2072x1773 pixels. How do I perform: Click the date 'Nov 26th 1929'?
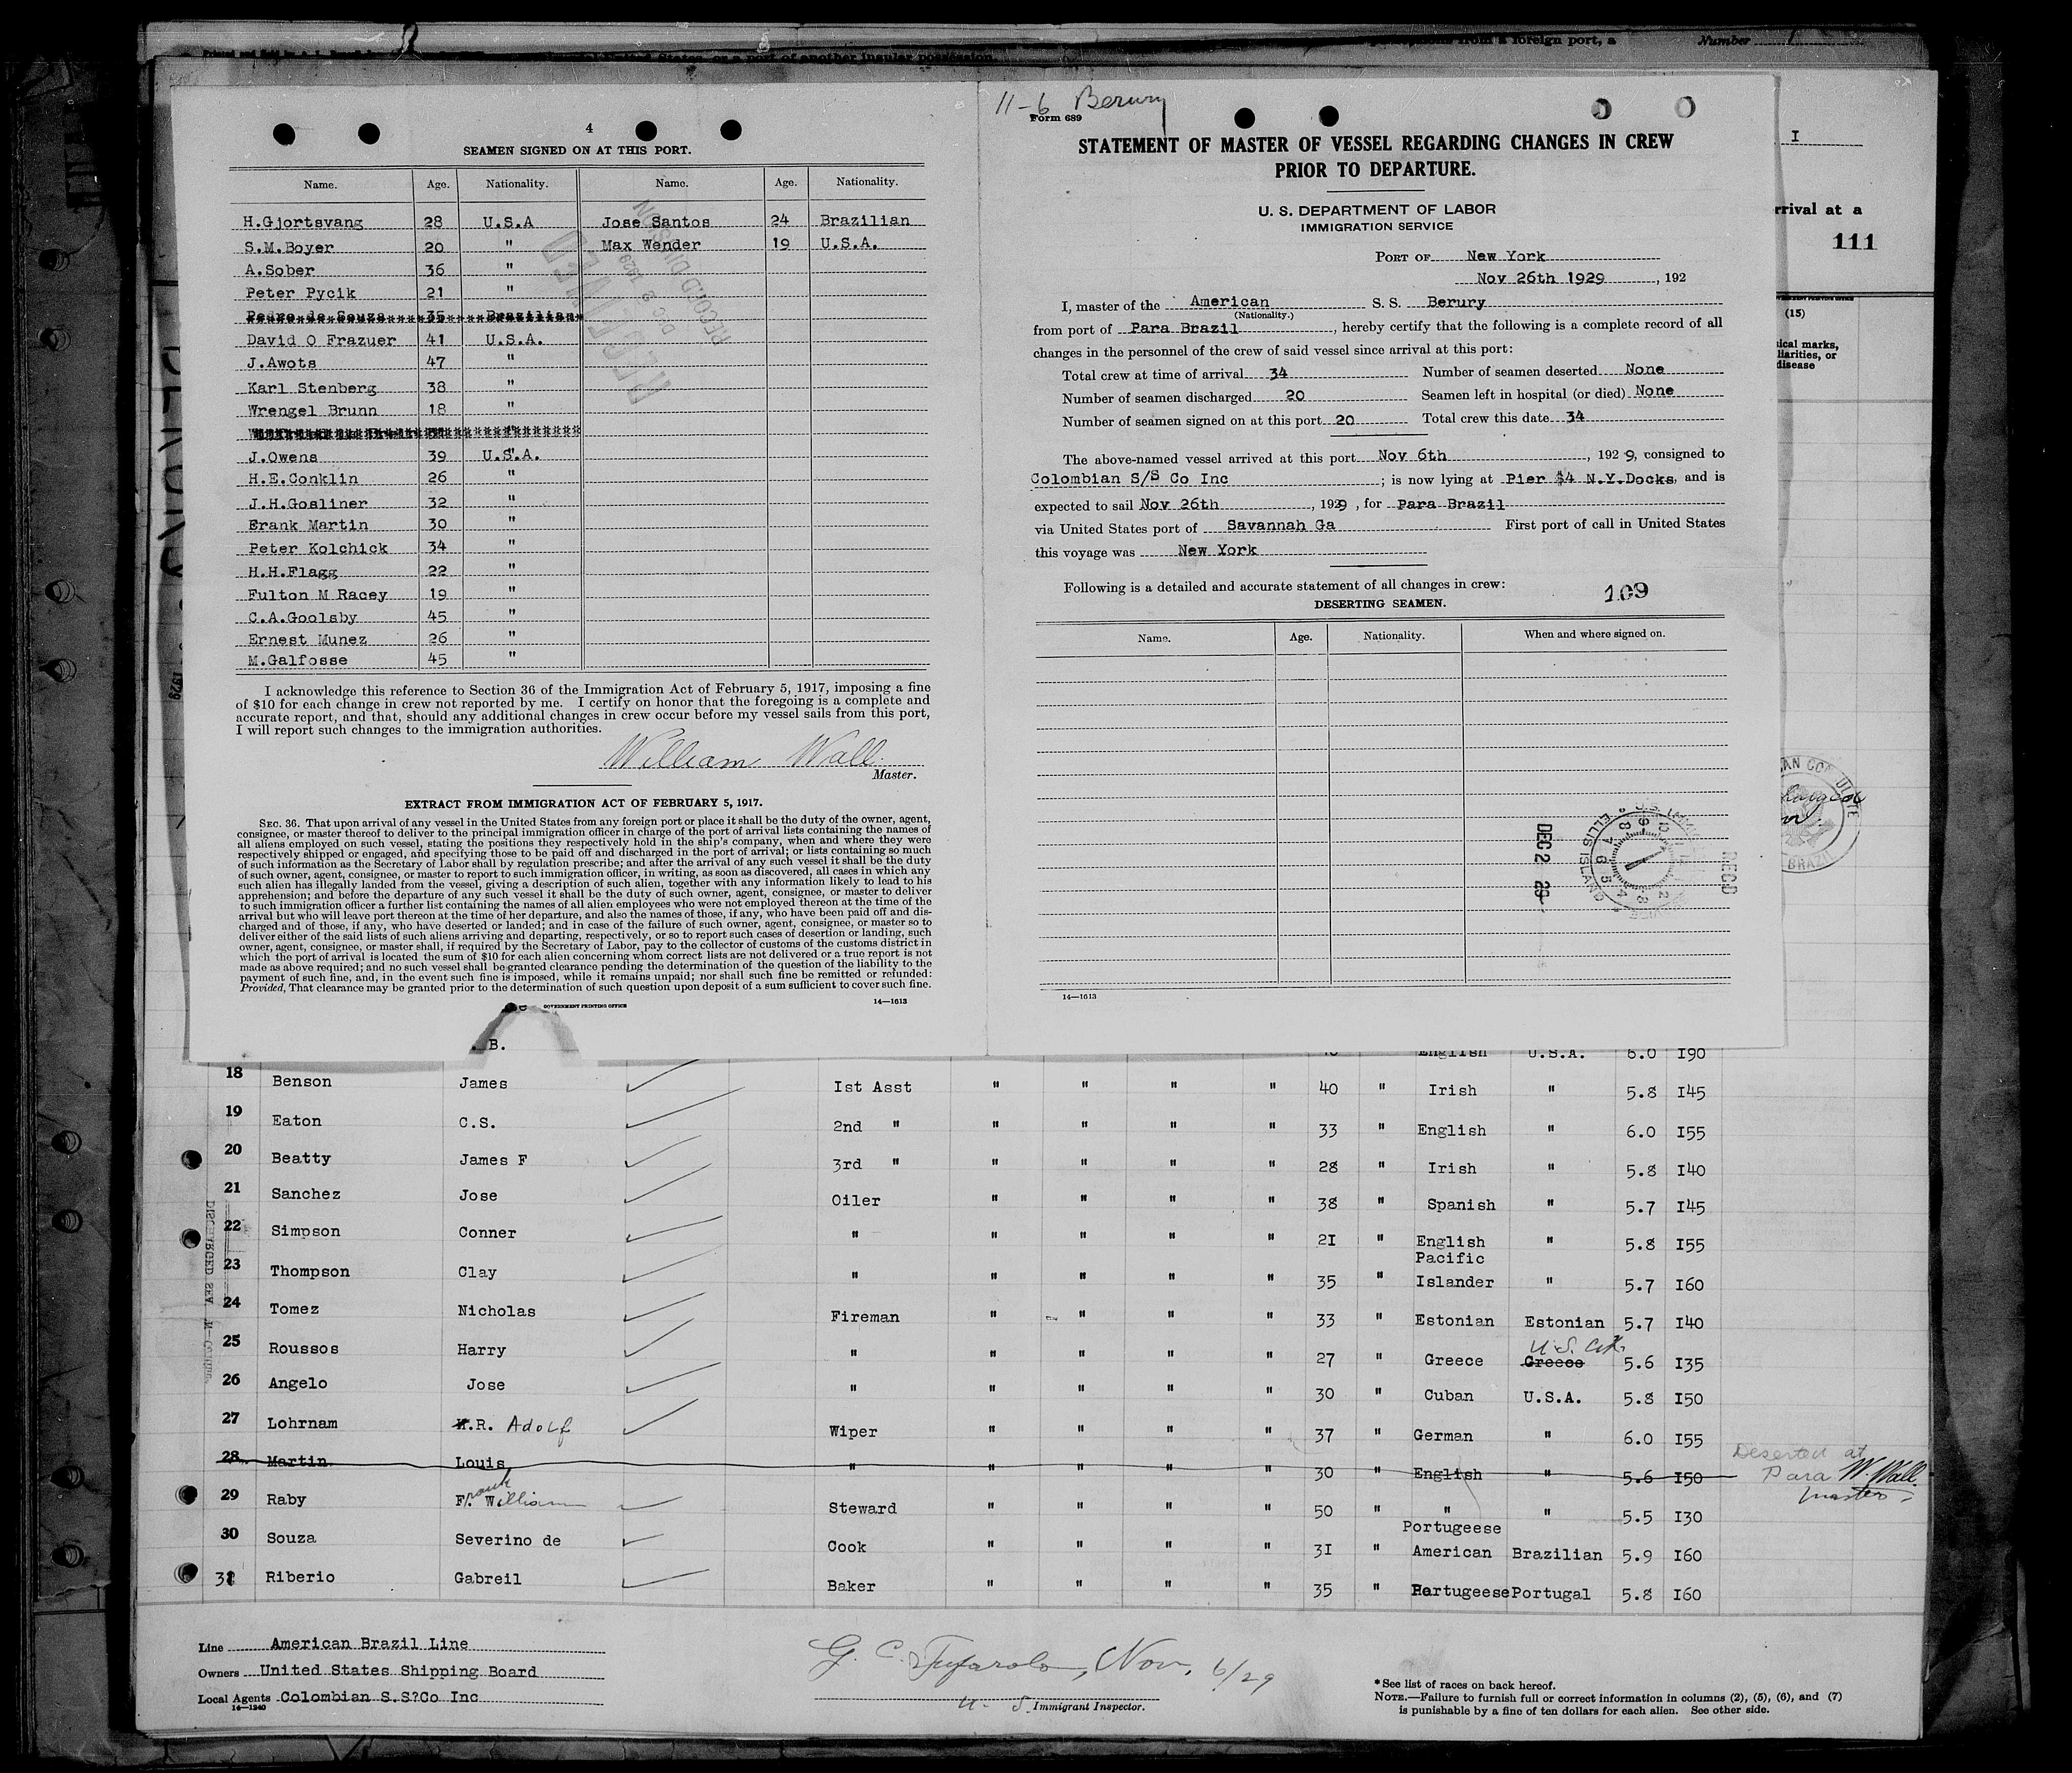coord(1541,279)
